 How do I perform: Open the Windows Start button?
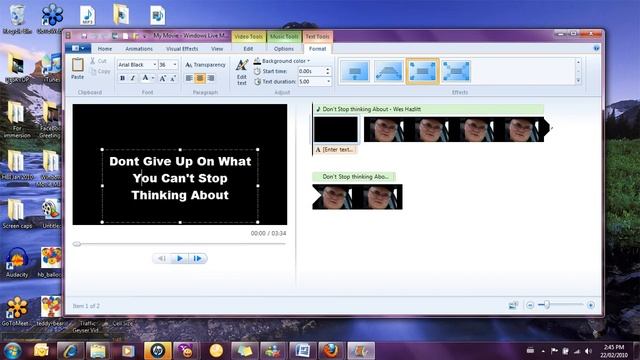(12, 351)
